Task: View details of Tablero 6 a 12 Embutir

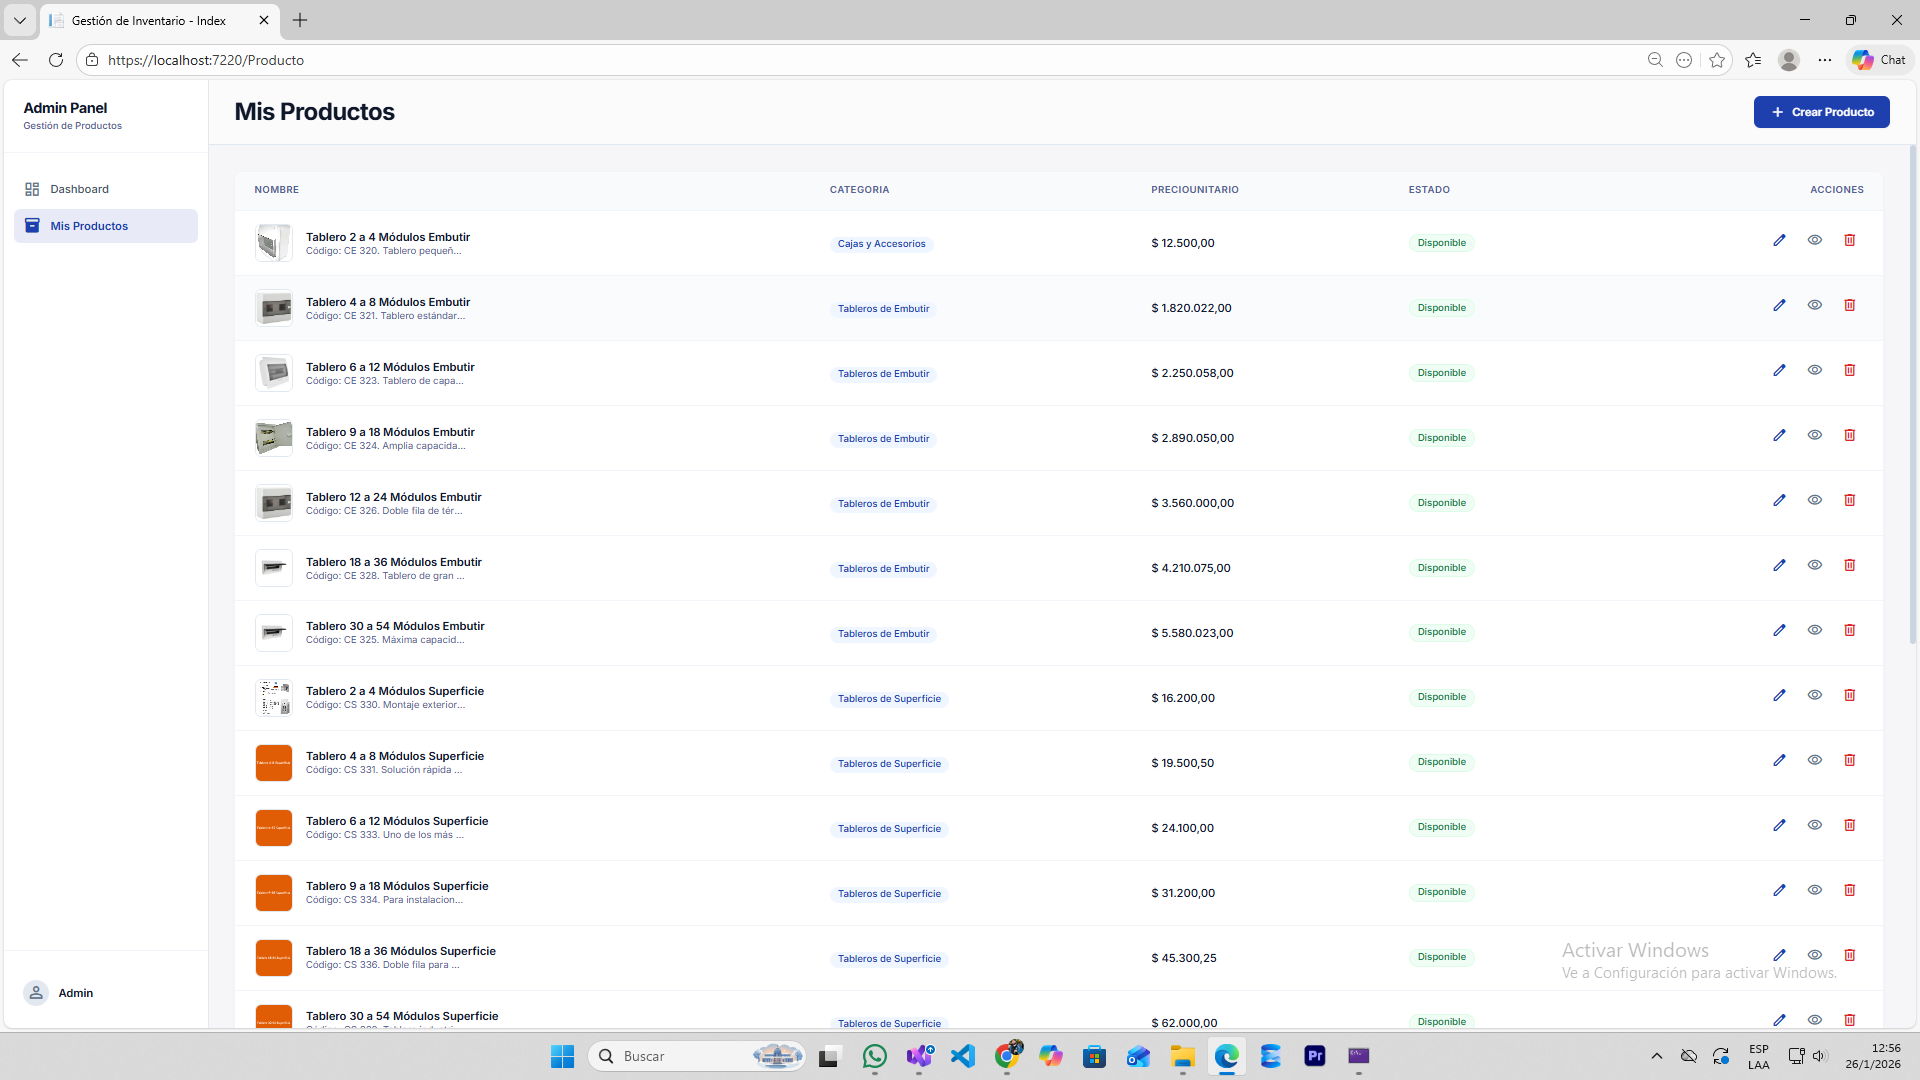Action: tap(1814, 370)
